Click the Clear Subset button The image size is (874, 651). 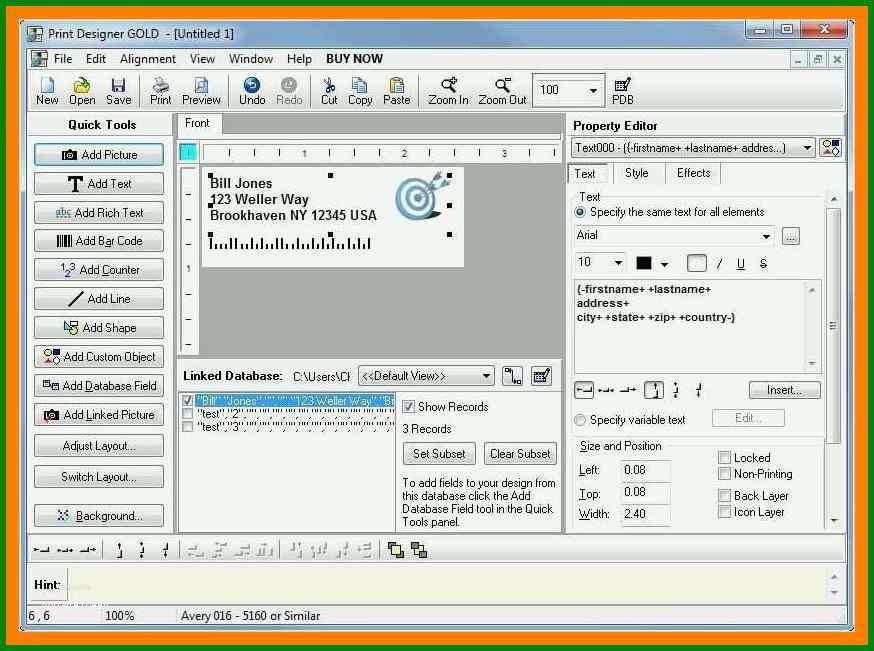[x=520, y=454]
